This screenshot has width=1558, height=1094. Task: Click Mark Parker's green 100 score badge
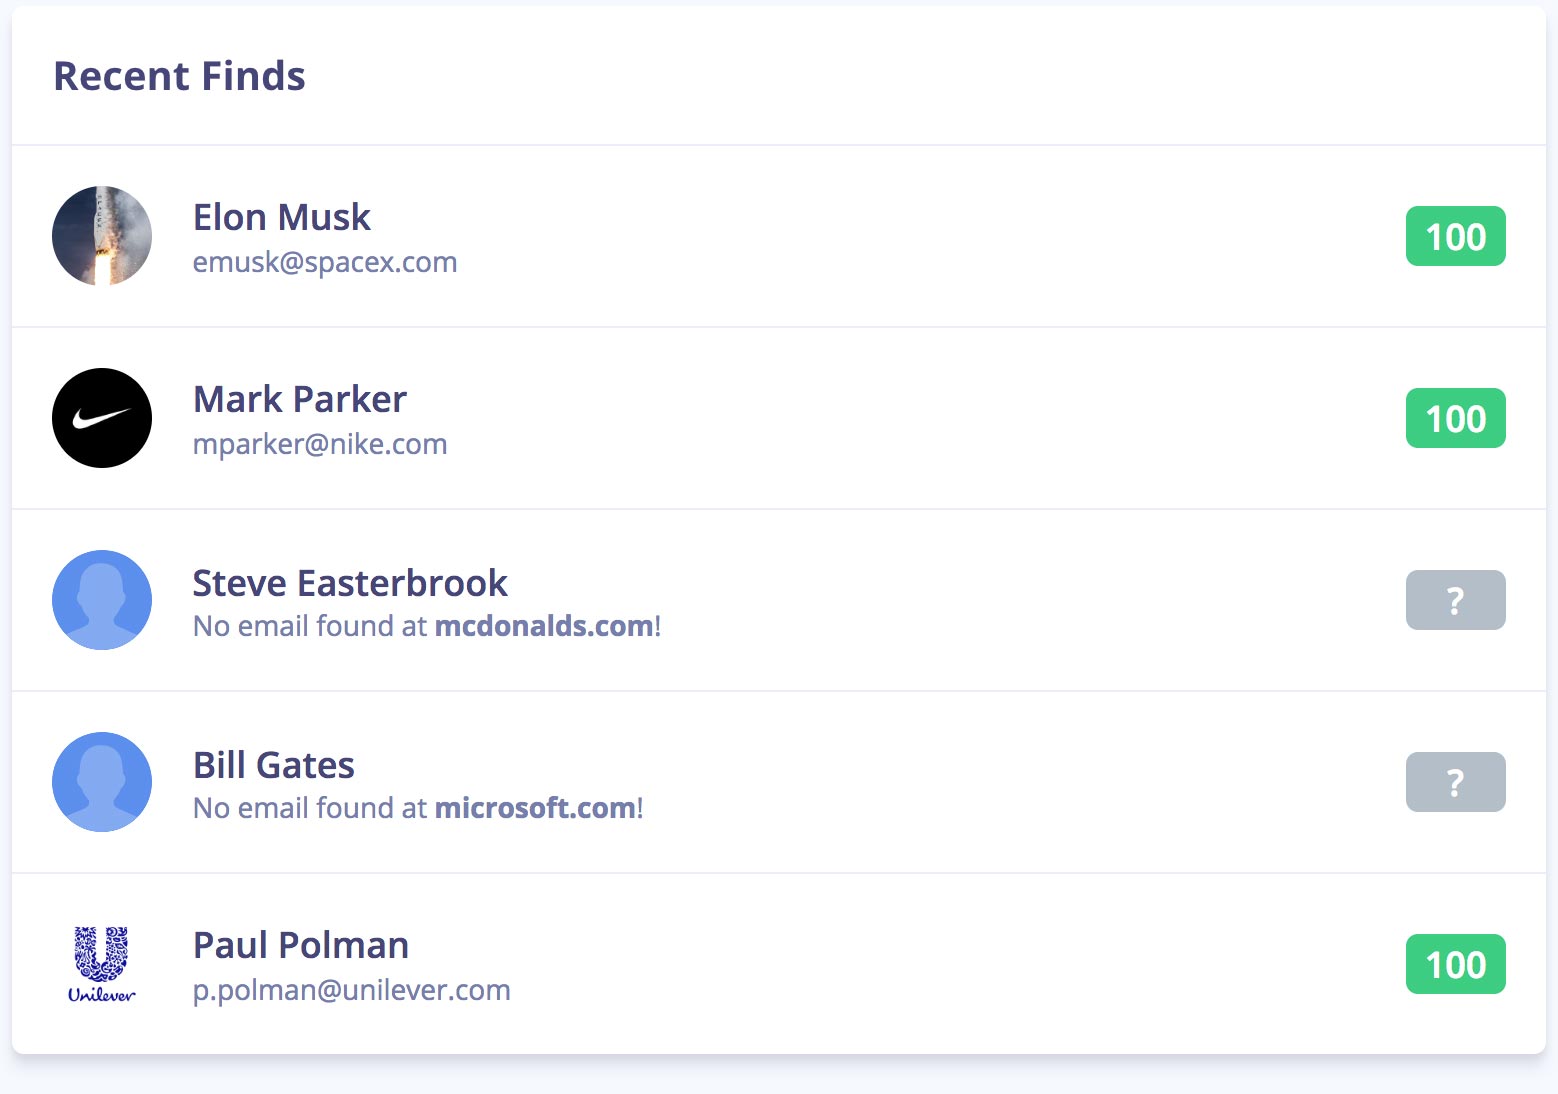1455,418
